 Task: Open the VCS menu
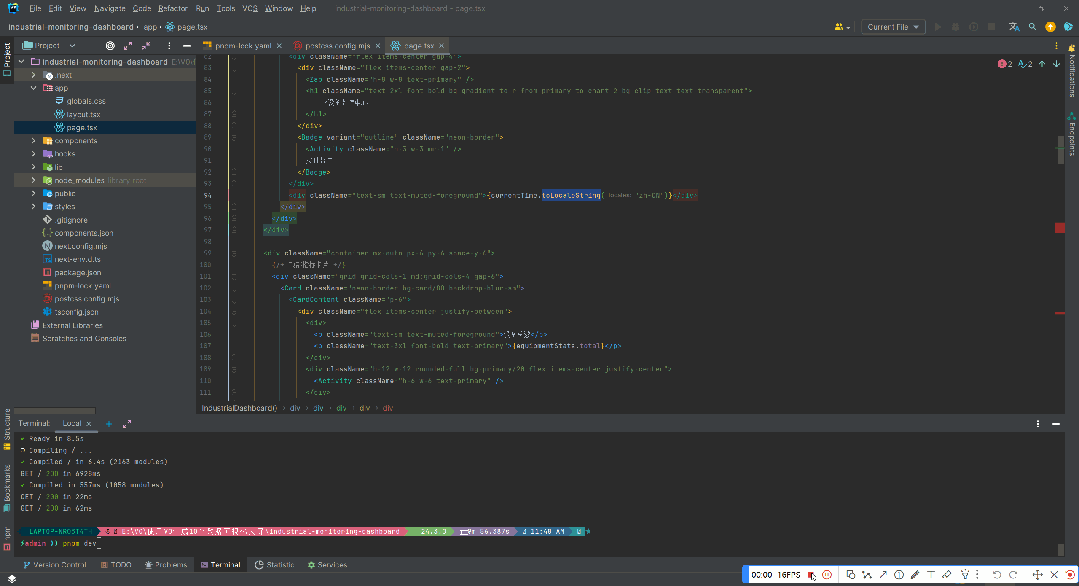(250, 8)
